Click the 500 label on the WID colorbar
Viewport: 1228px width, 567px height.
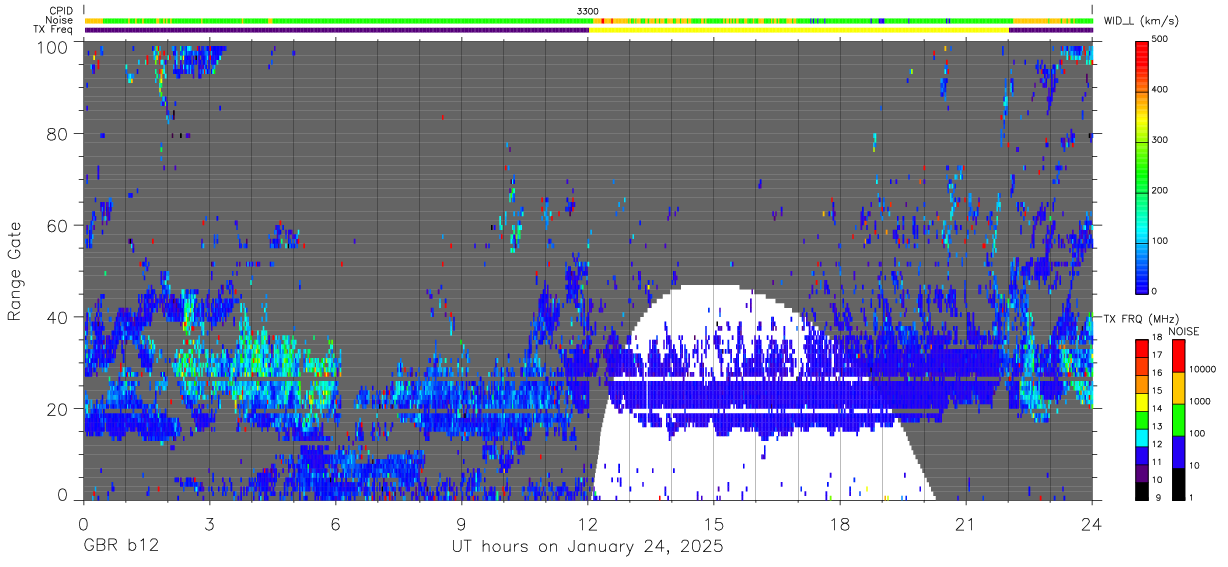(1161, 40)
